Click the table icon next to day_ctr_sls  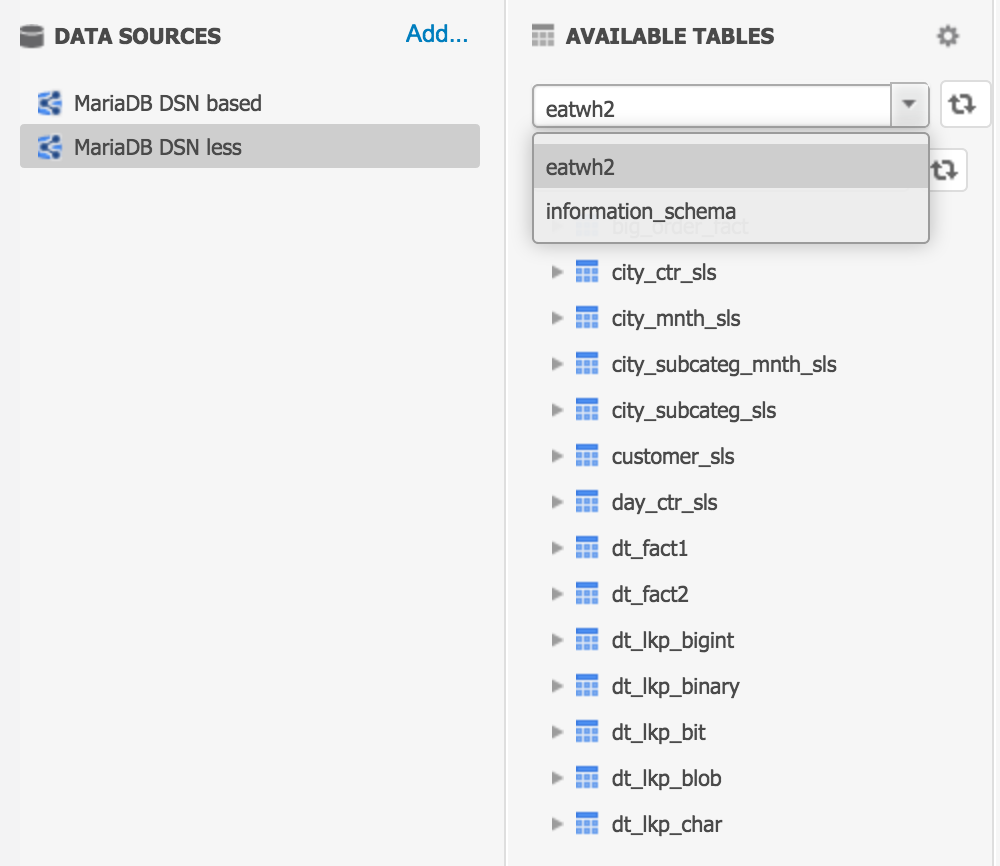click(587, 502)
